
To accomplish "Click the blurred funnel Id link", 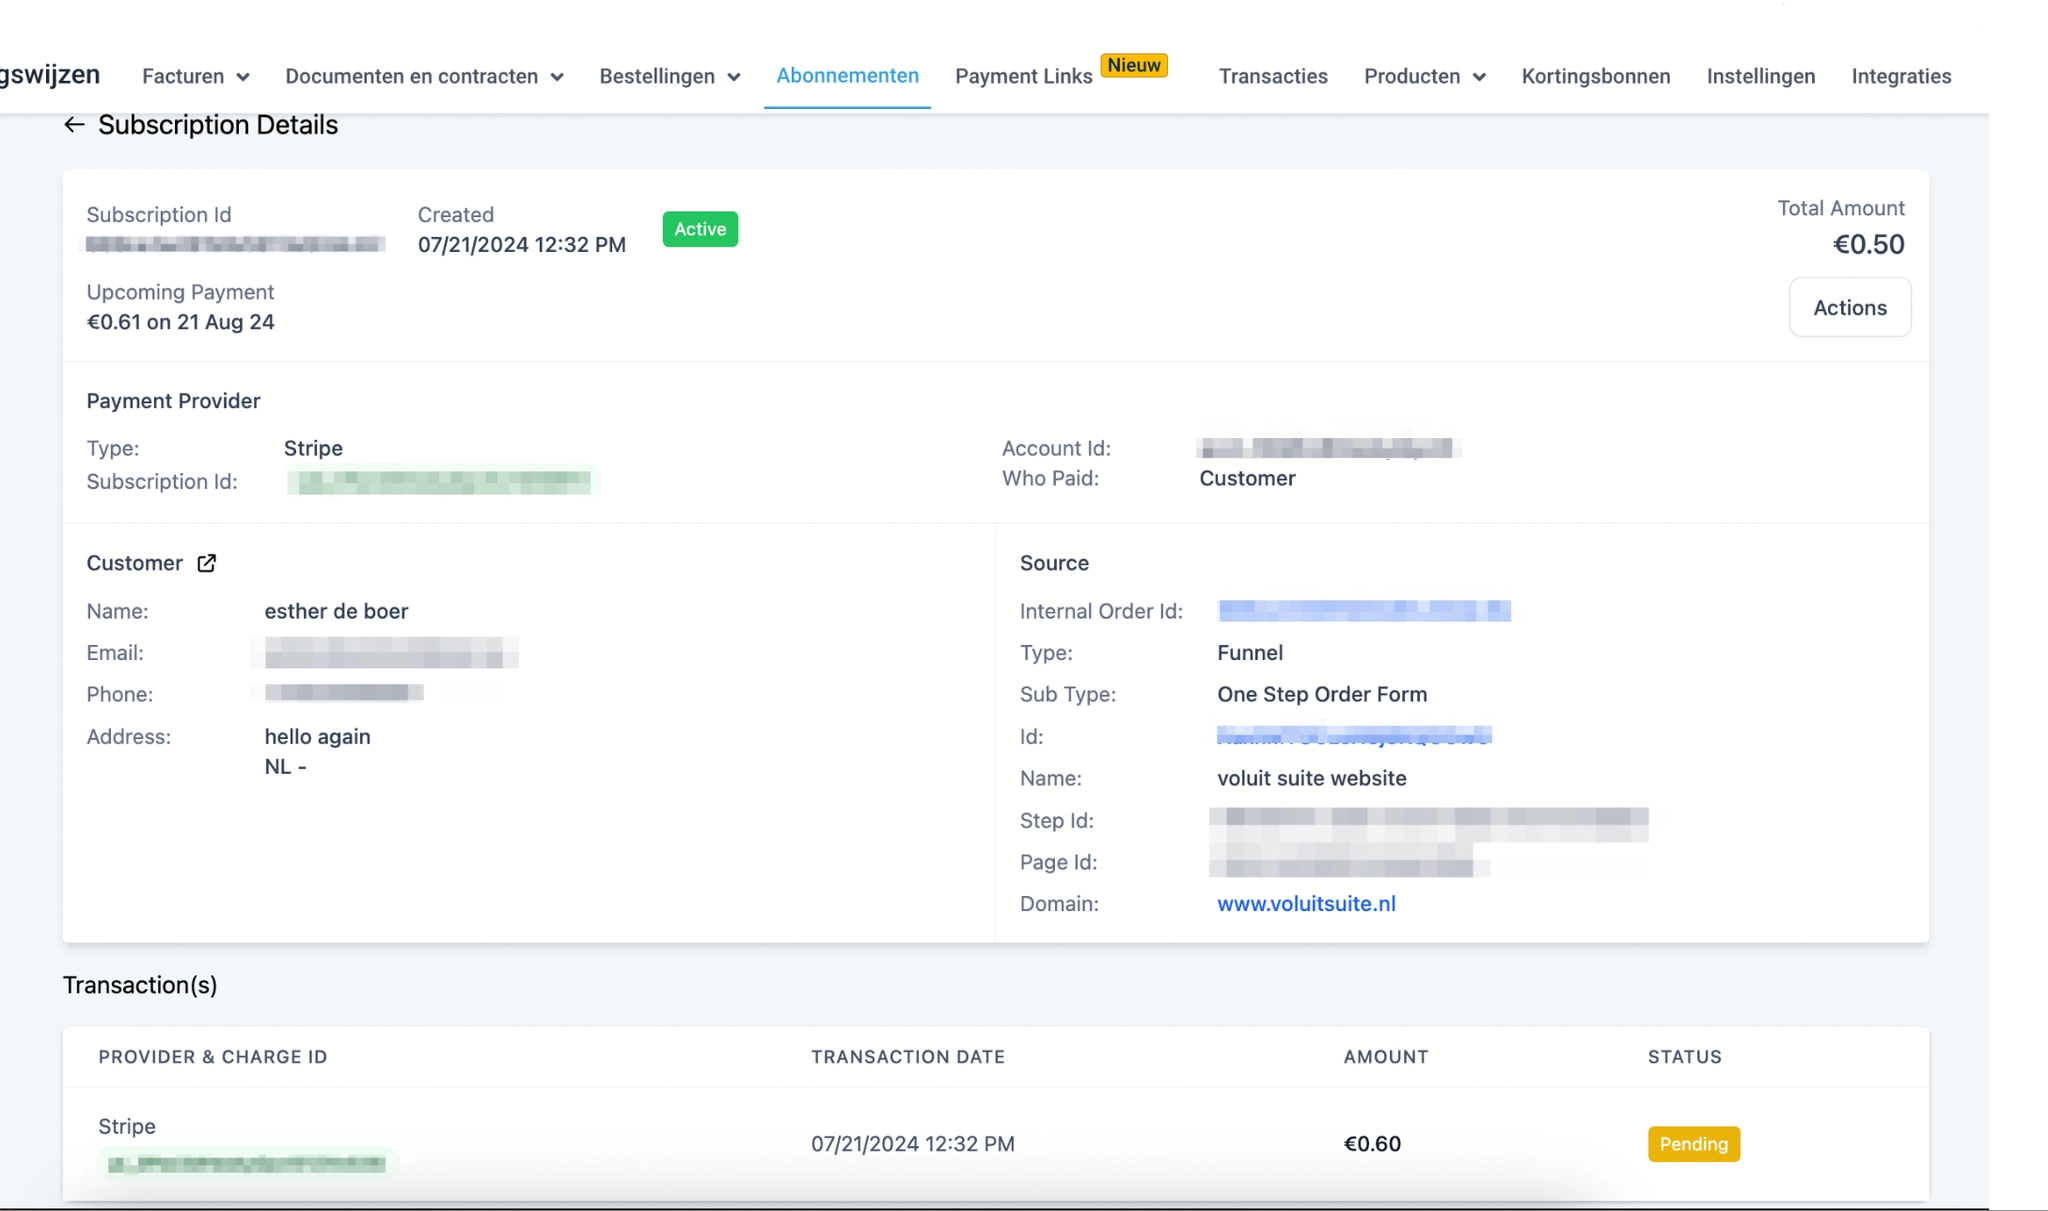I will coord(1353,736).
